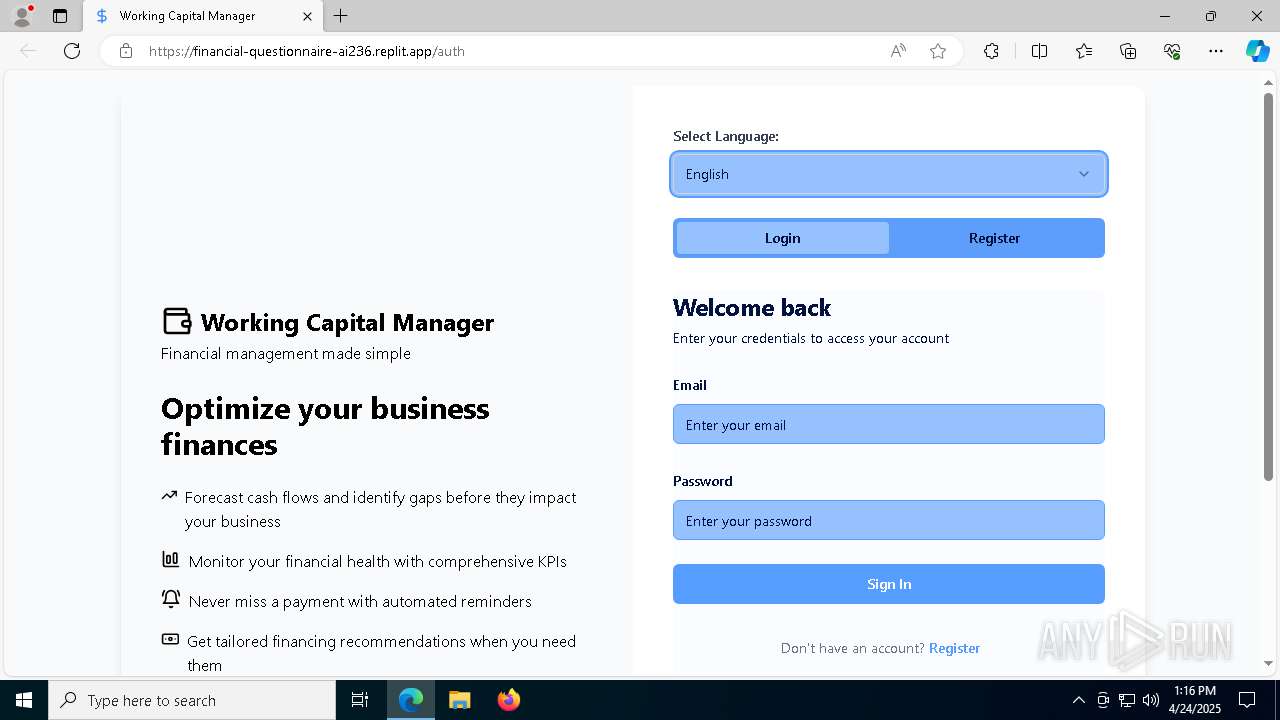
Task: Open the Copilot sidebar icon
Action: pos(1257,51)
